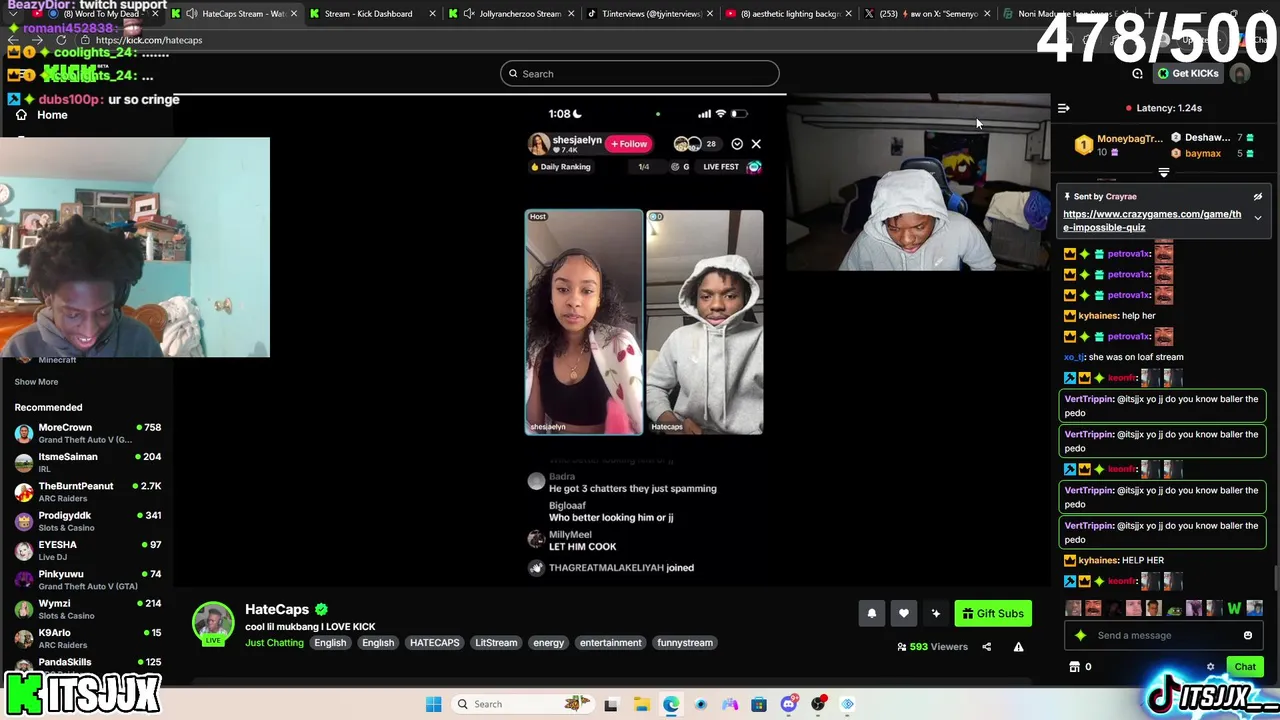Image resolution: width=1280 pixels, height=720 pixels.
Task: Click the Kick search bar
Action: (x=640, y=74)
